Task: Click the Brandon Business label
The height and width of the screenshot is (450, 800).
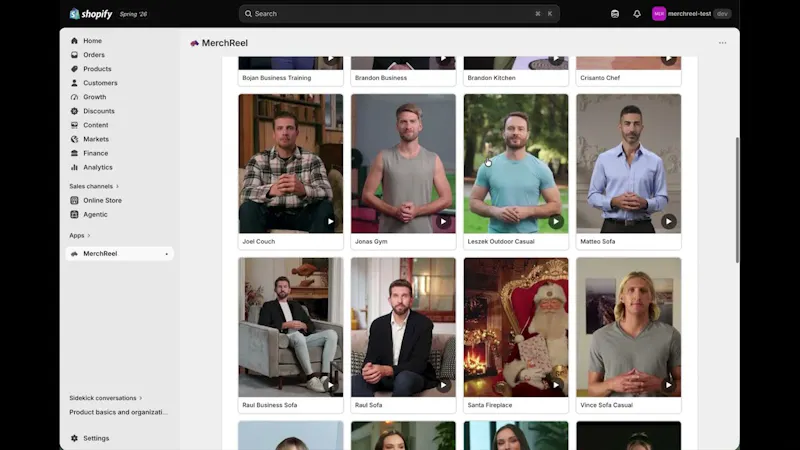Action: coord(381,78)
